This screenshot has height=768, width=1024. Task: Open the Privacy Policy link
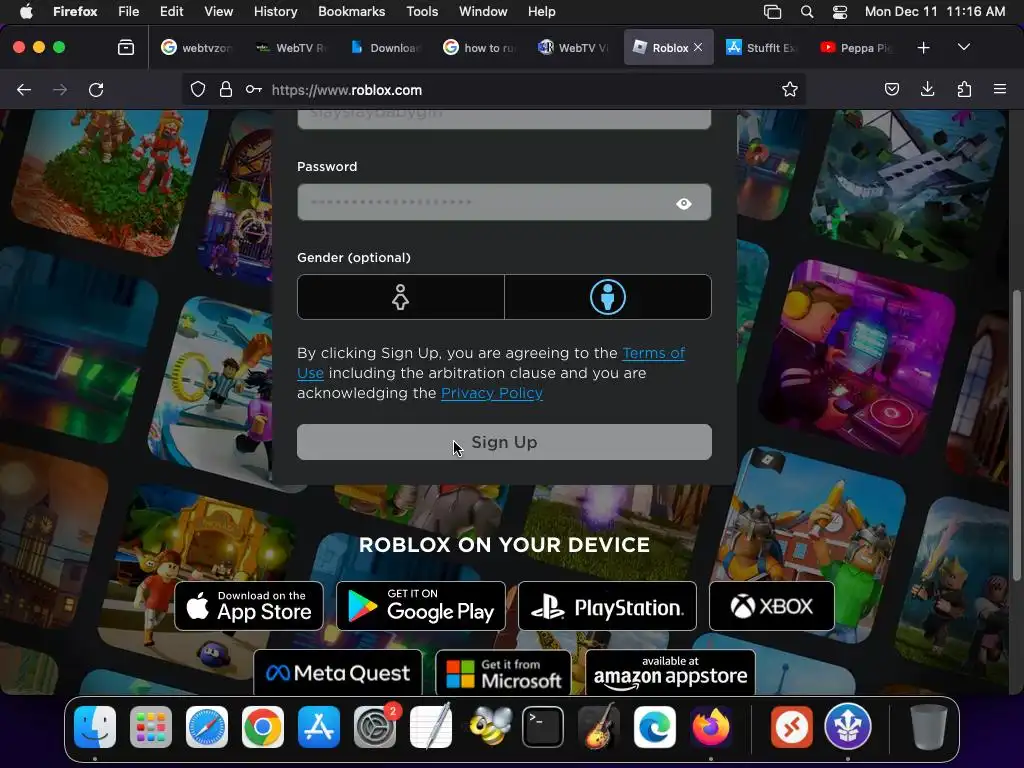pos(492,393)
